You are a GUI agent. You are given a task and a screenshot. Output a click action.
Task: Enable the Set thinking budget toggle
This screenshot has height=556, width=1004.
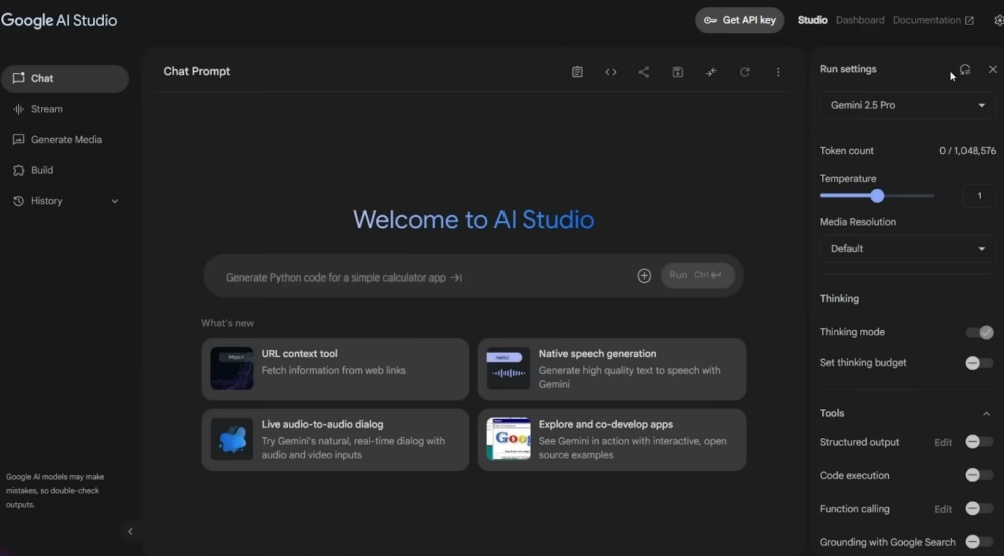pos(979,363)
